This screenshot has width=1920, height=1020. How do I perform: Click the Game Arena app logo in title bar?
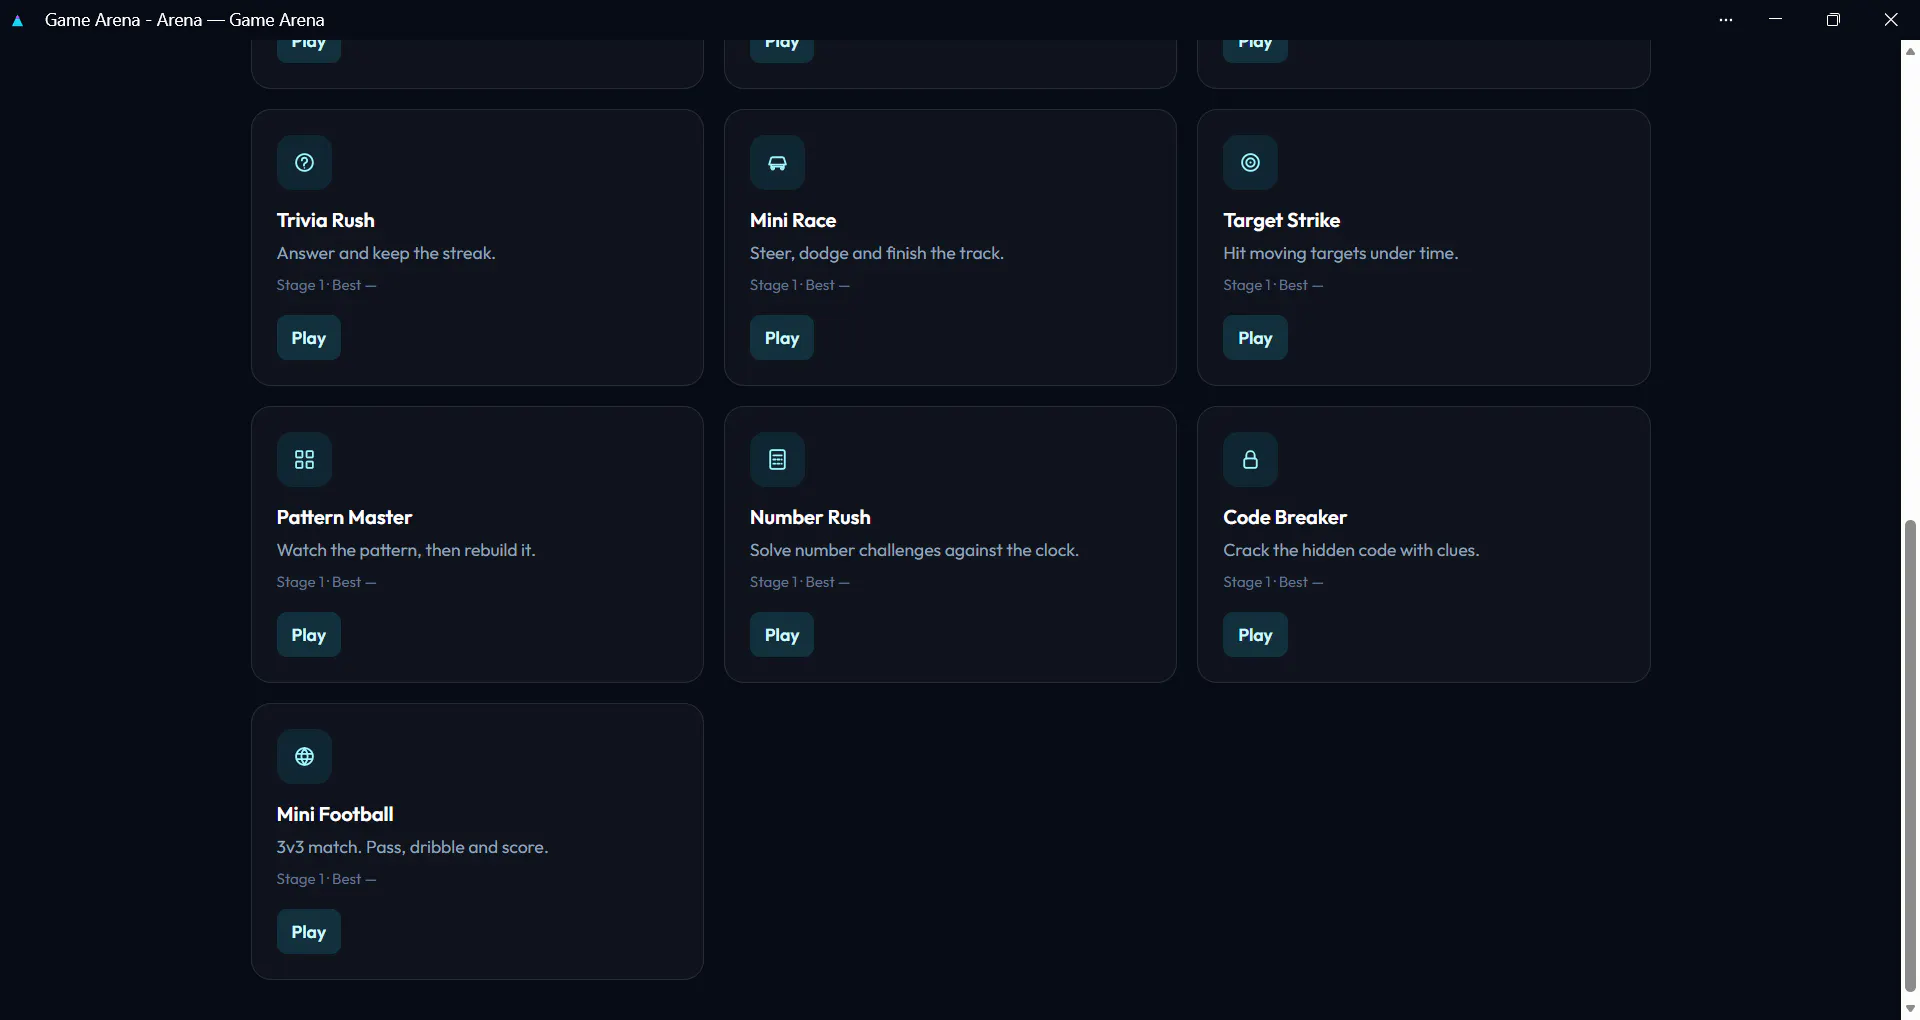(x=17, y=20)
